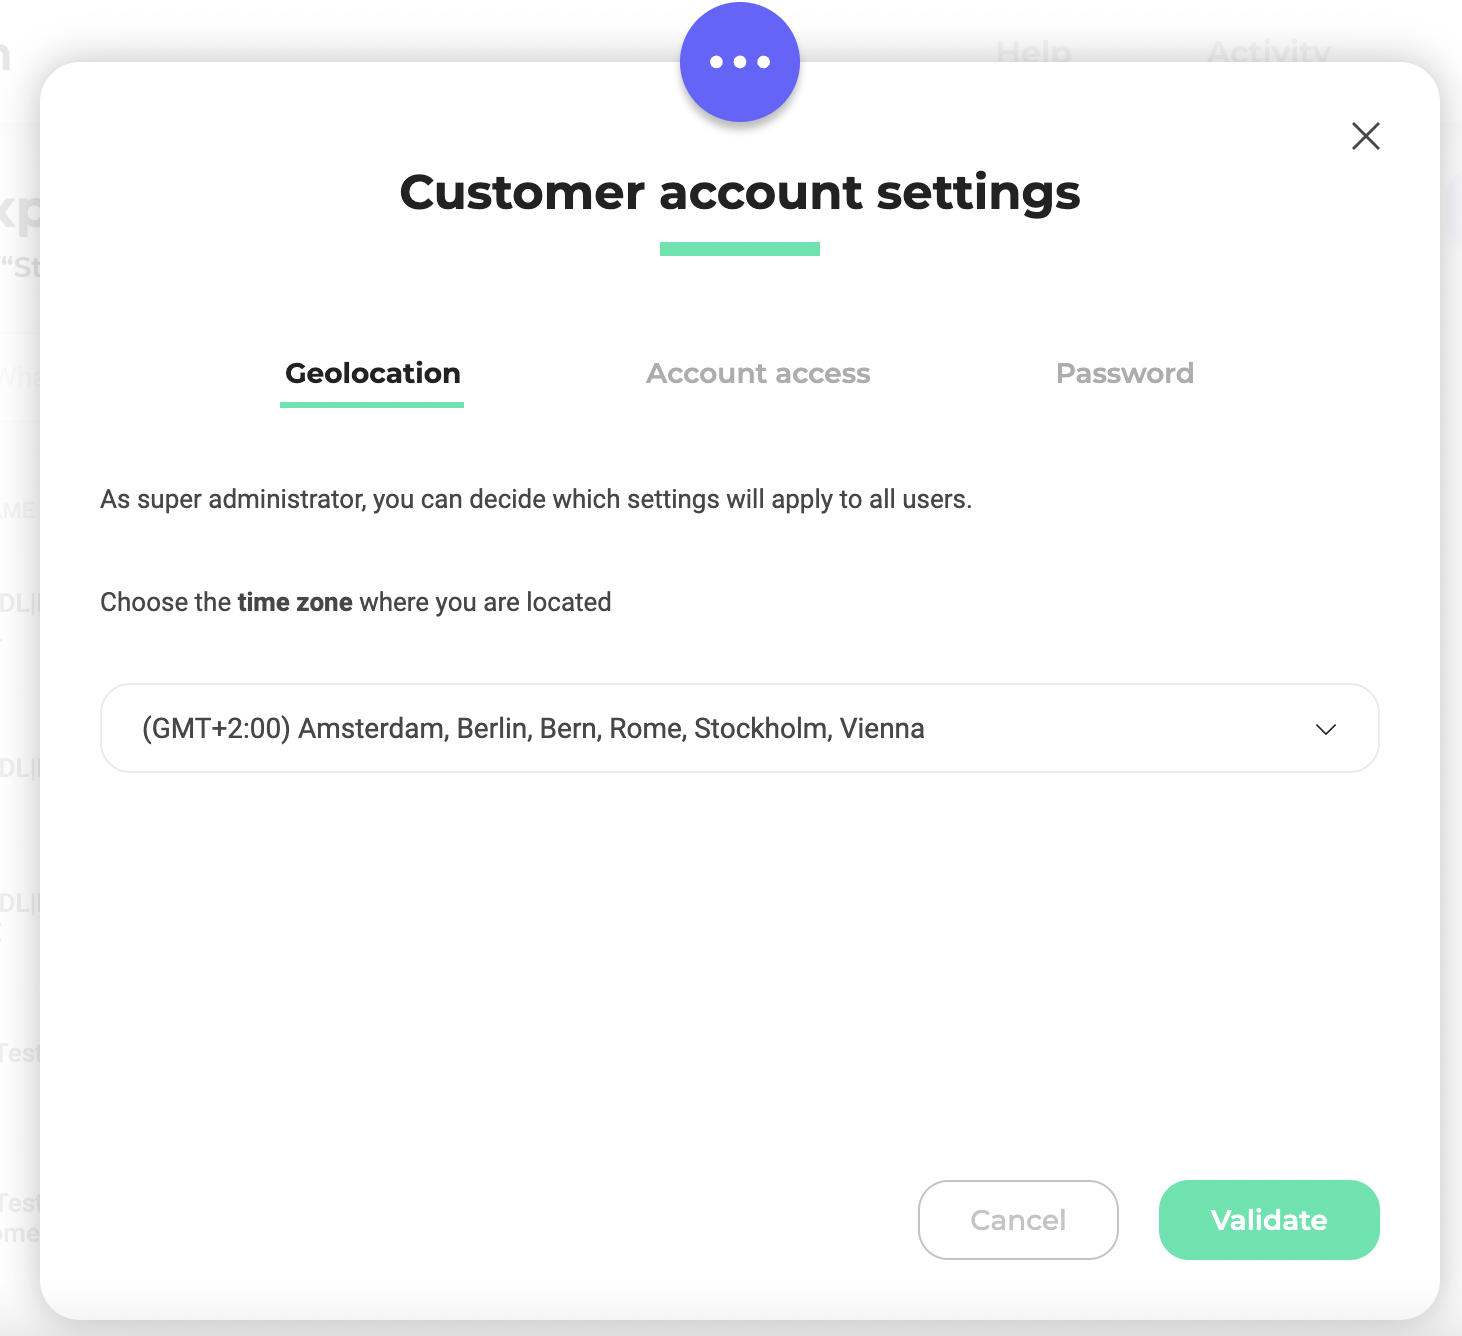Open the Account access tab
This screenshot has width=1462, height=1336.
tap(758, 373)
